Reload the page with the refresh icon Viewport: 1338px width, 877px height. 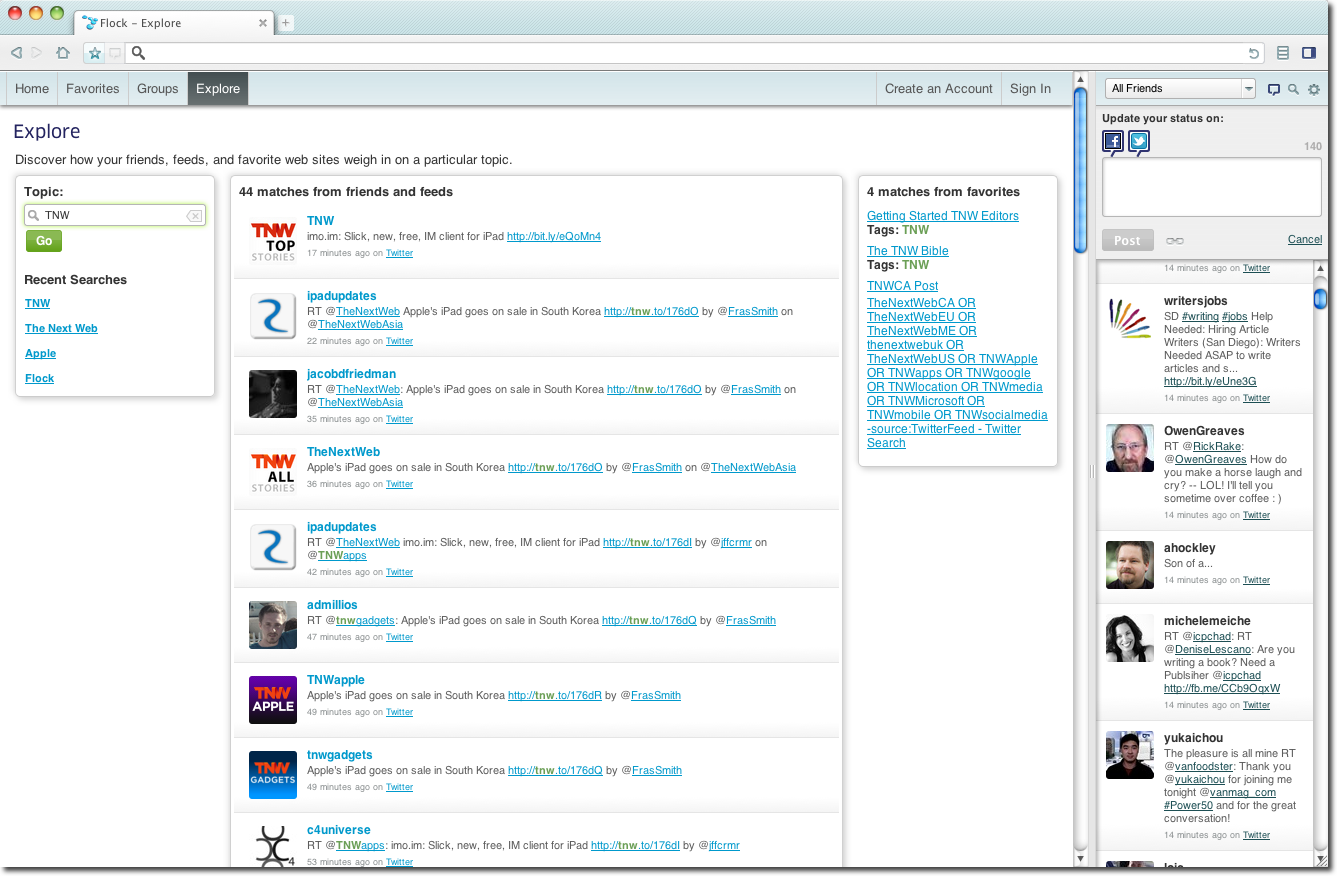(x=1254, y=53)
